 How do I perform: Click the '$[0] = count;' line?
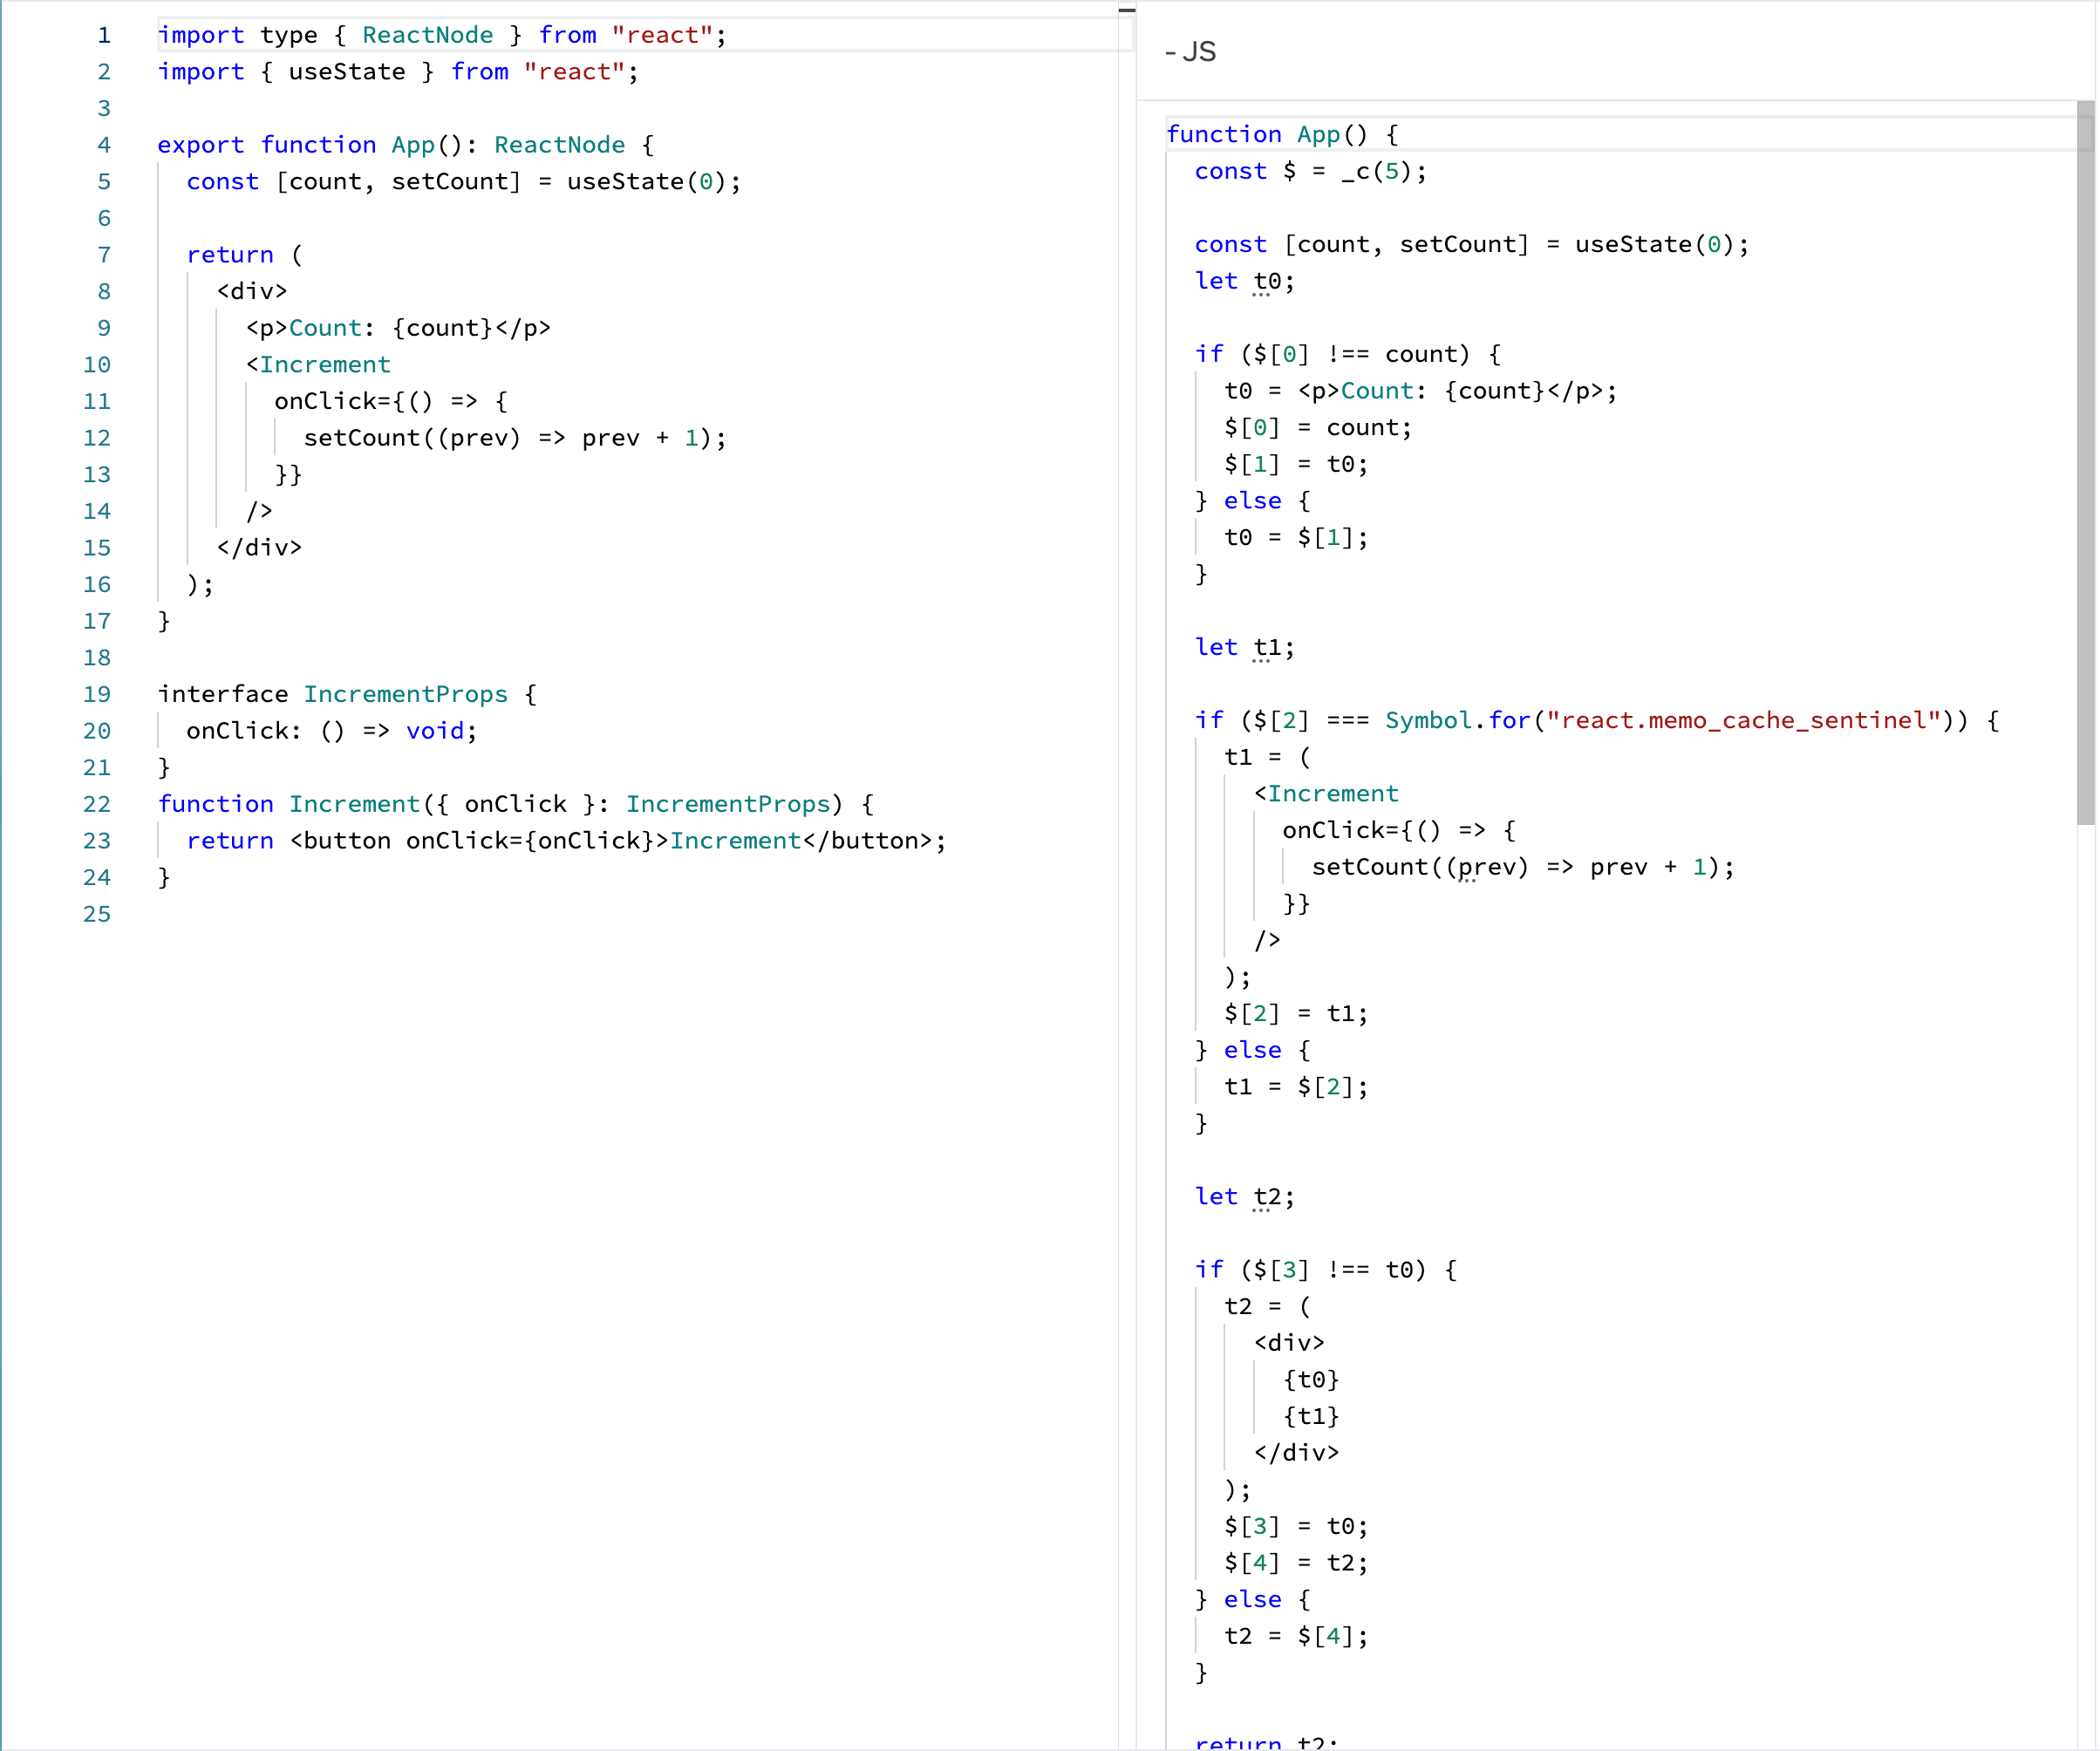coord(1318,428)
